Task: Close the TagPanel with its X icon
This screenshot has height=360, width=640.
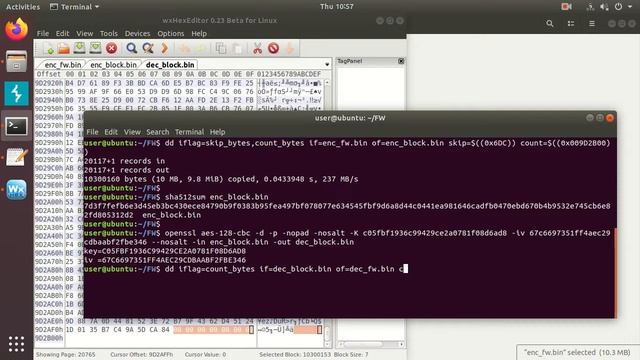Action: 401,61
